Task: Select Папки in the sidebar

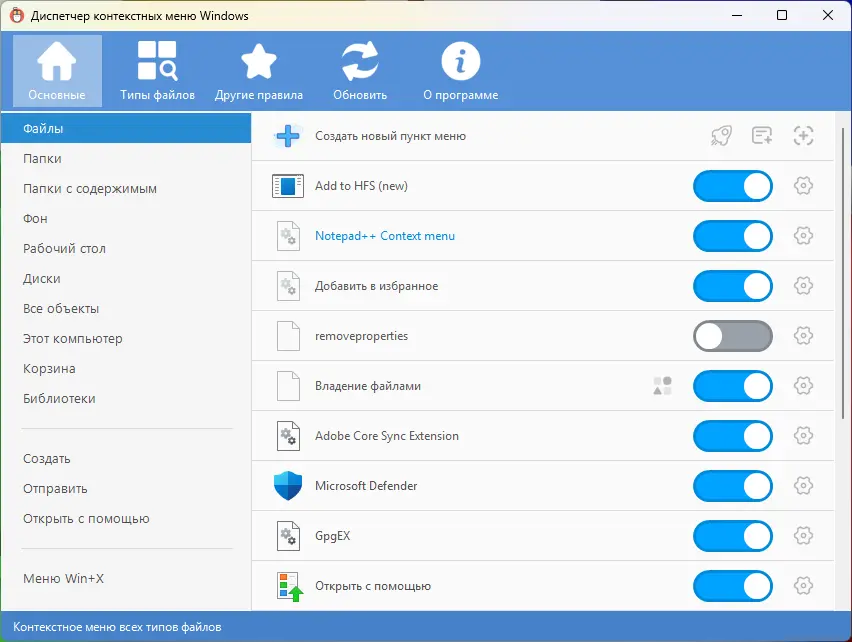Action: (x=126, y=159)
